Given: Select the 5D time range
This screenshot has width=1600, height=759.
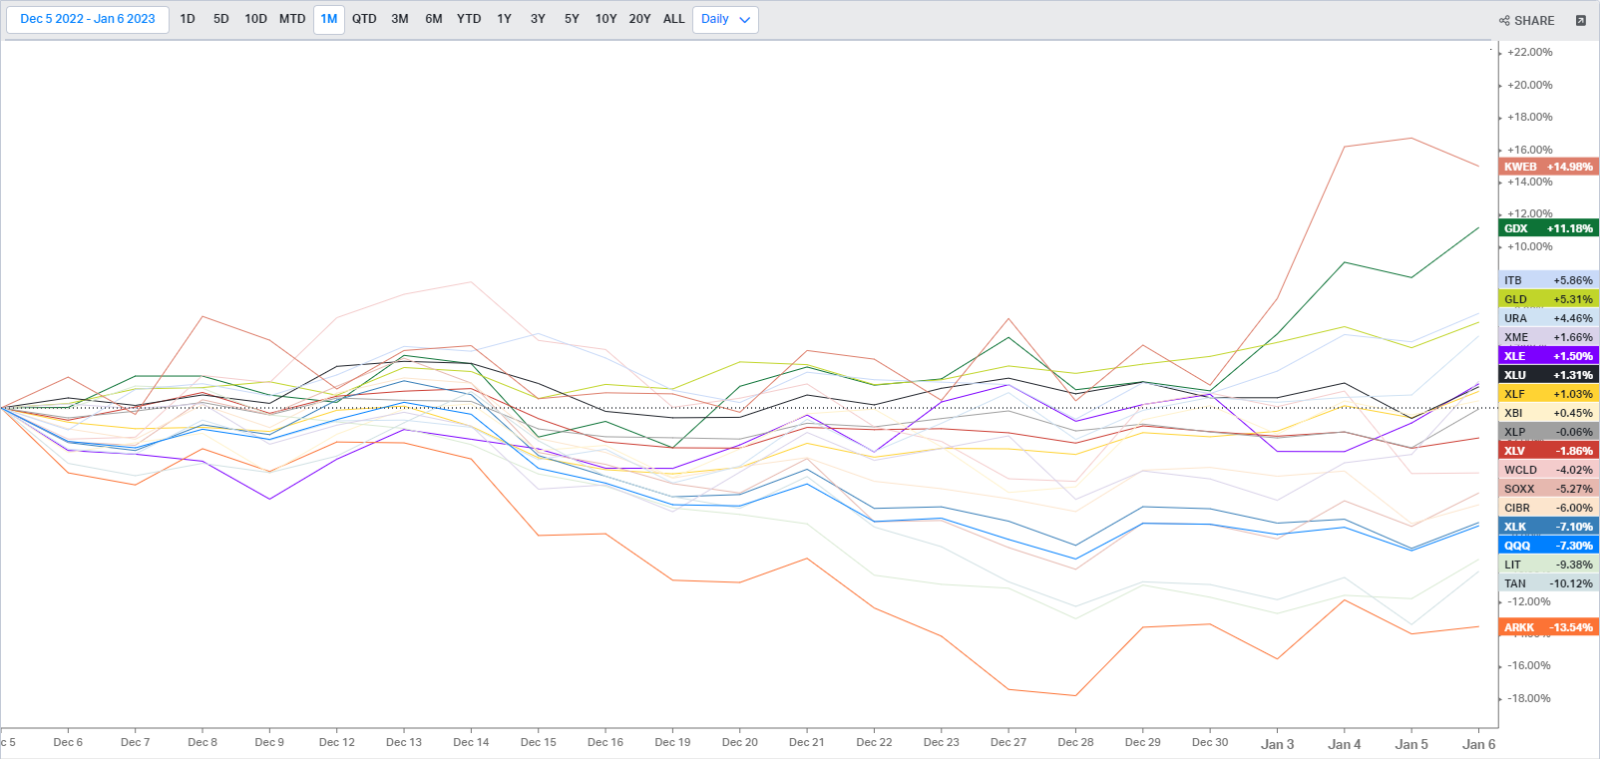Looking at the screenshot, I should point(221,19).
